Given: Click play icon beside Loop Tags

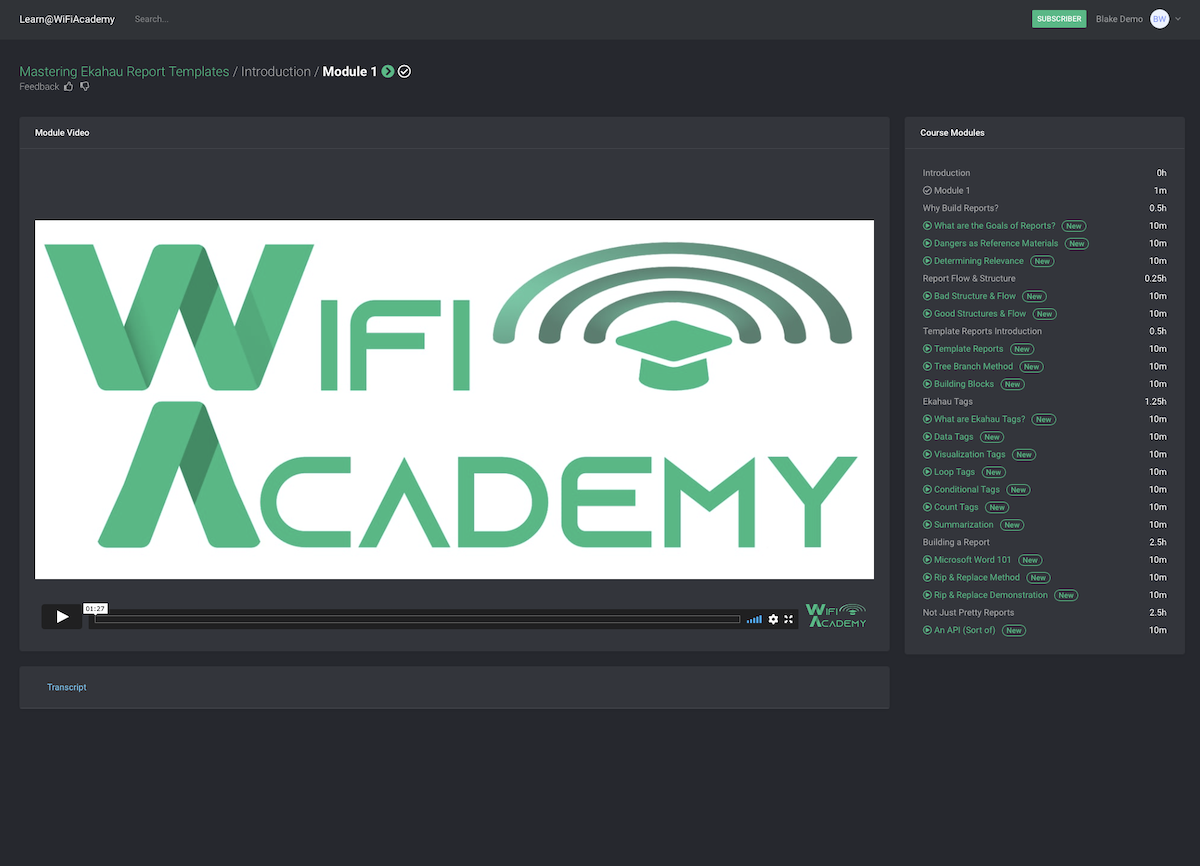Looking at the screenshot, I should click(927, 472).
